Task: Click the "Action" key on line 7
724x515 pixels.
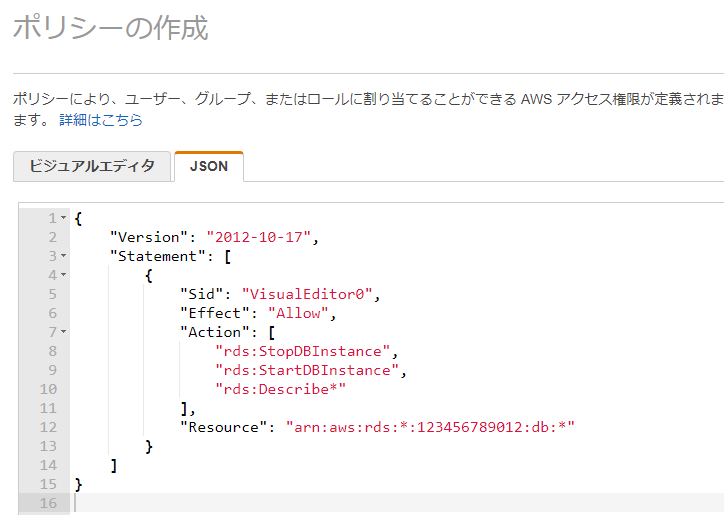Action: coord(215,332)
